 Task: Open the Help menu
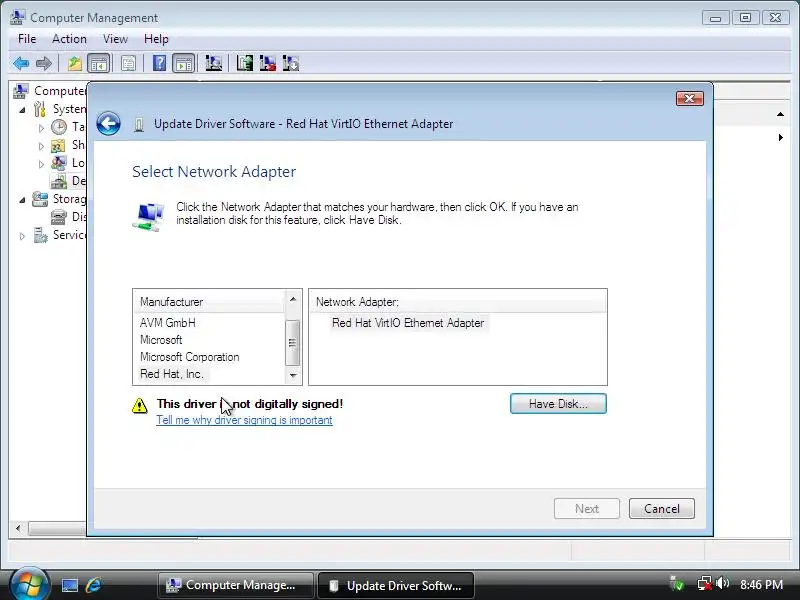(x=156, y=39)
